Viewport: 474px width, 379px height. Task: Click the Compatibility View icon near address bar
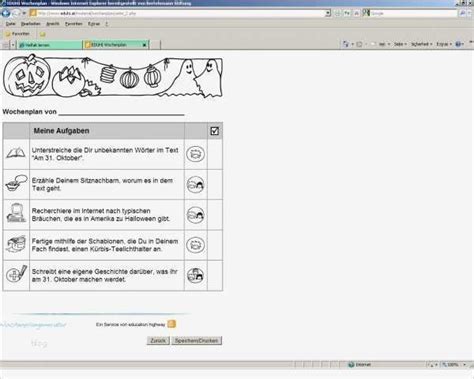tap(337, 13)
